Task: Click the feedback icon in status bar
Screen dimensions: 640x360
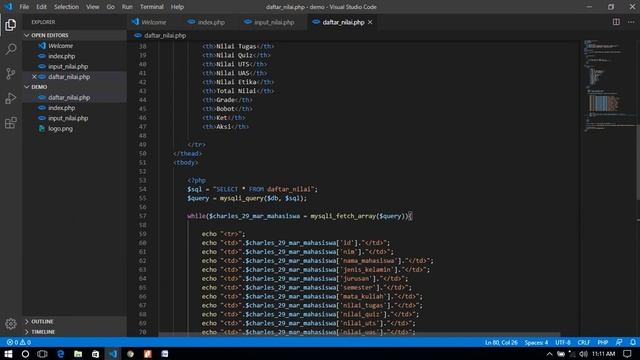Action: [619, 342]
